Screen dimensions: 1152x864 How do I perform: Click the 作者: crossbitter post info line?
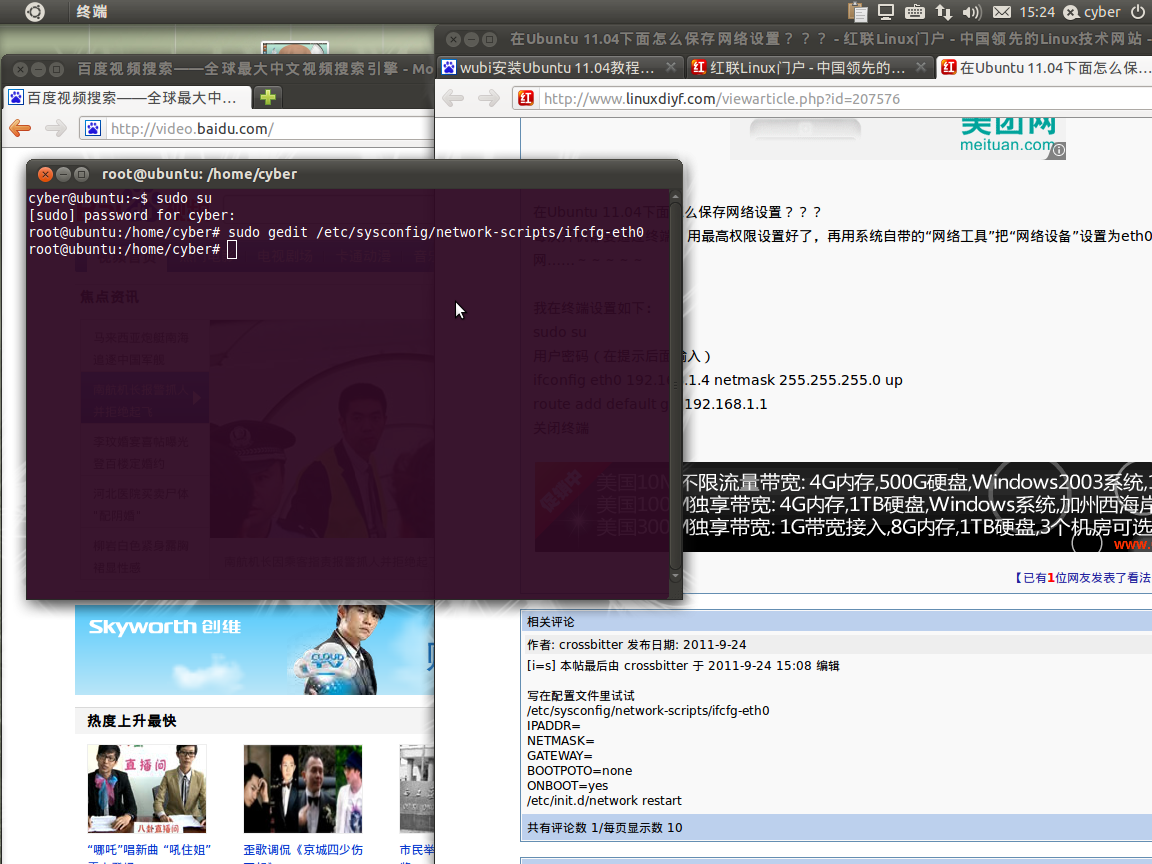coord(636,644)
